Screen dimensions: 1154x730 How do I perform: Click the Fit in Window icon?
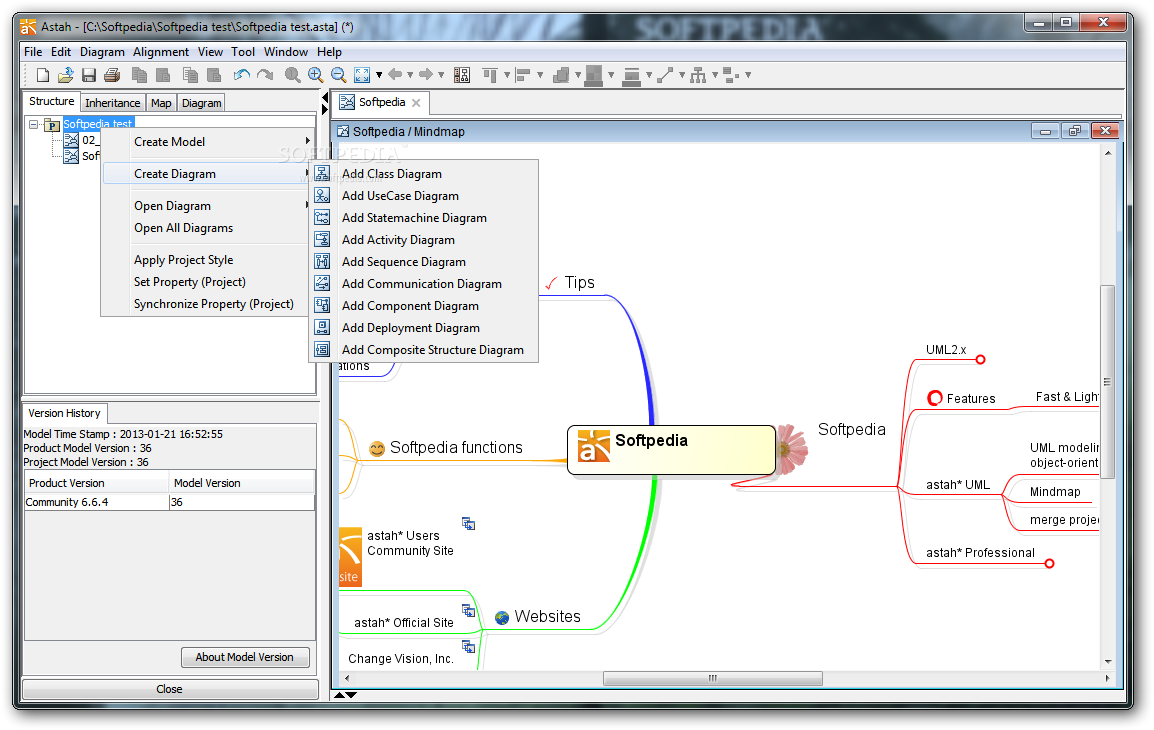(362, 75)
